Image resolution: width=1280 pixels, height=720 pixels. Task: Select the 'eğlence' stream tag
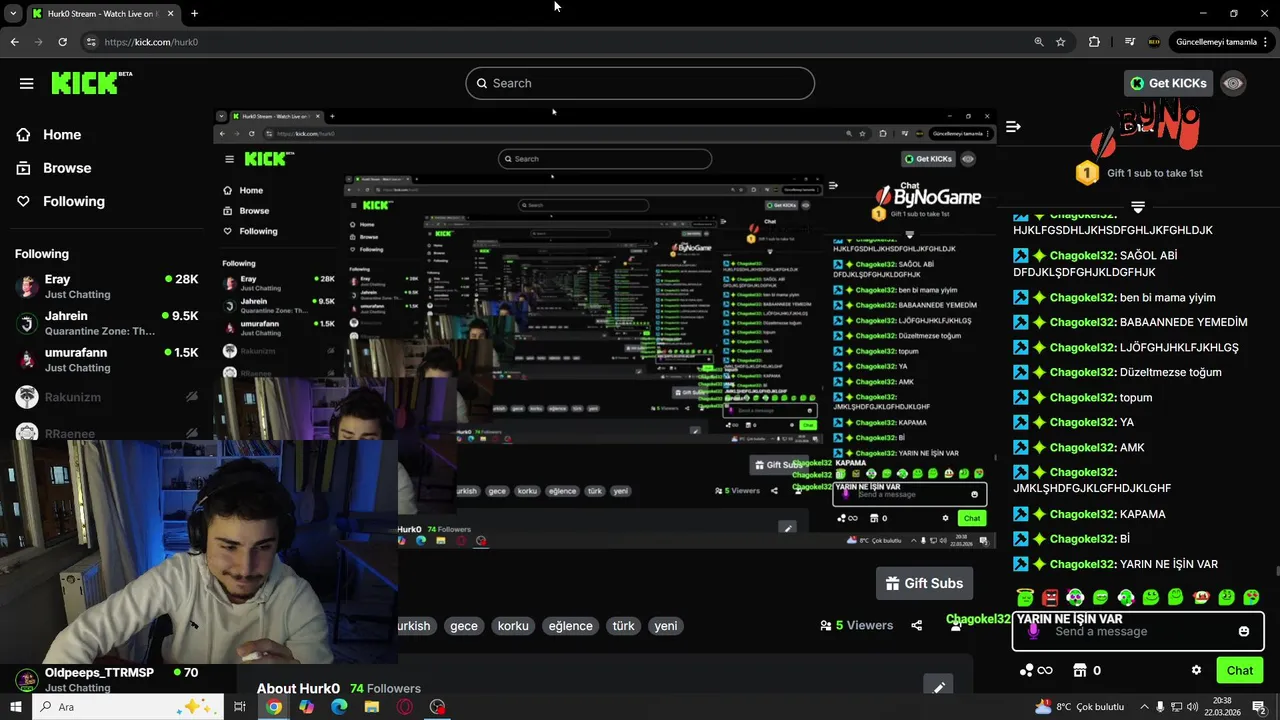pos(570,626)
